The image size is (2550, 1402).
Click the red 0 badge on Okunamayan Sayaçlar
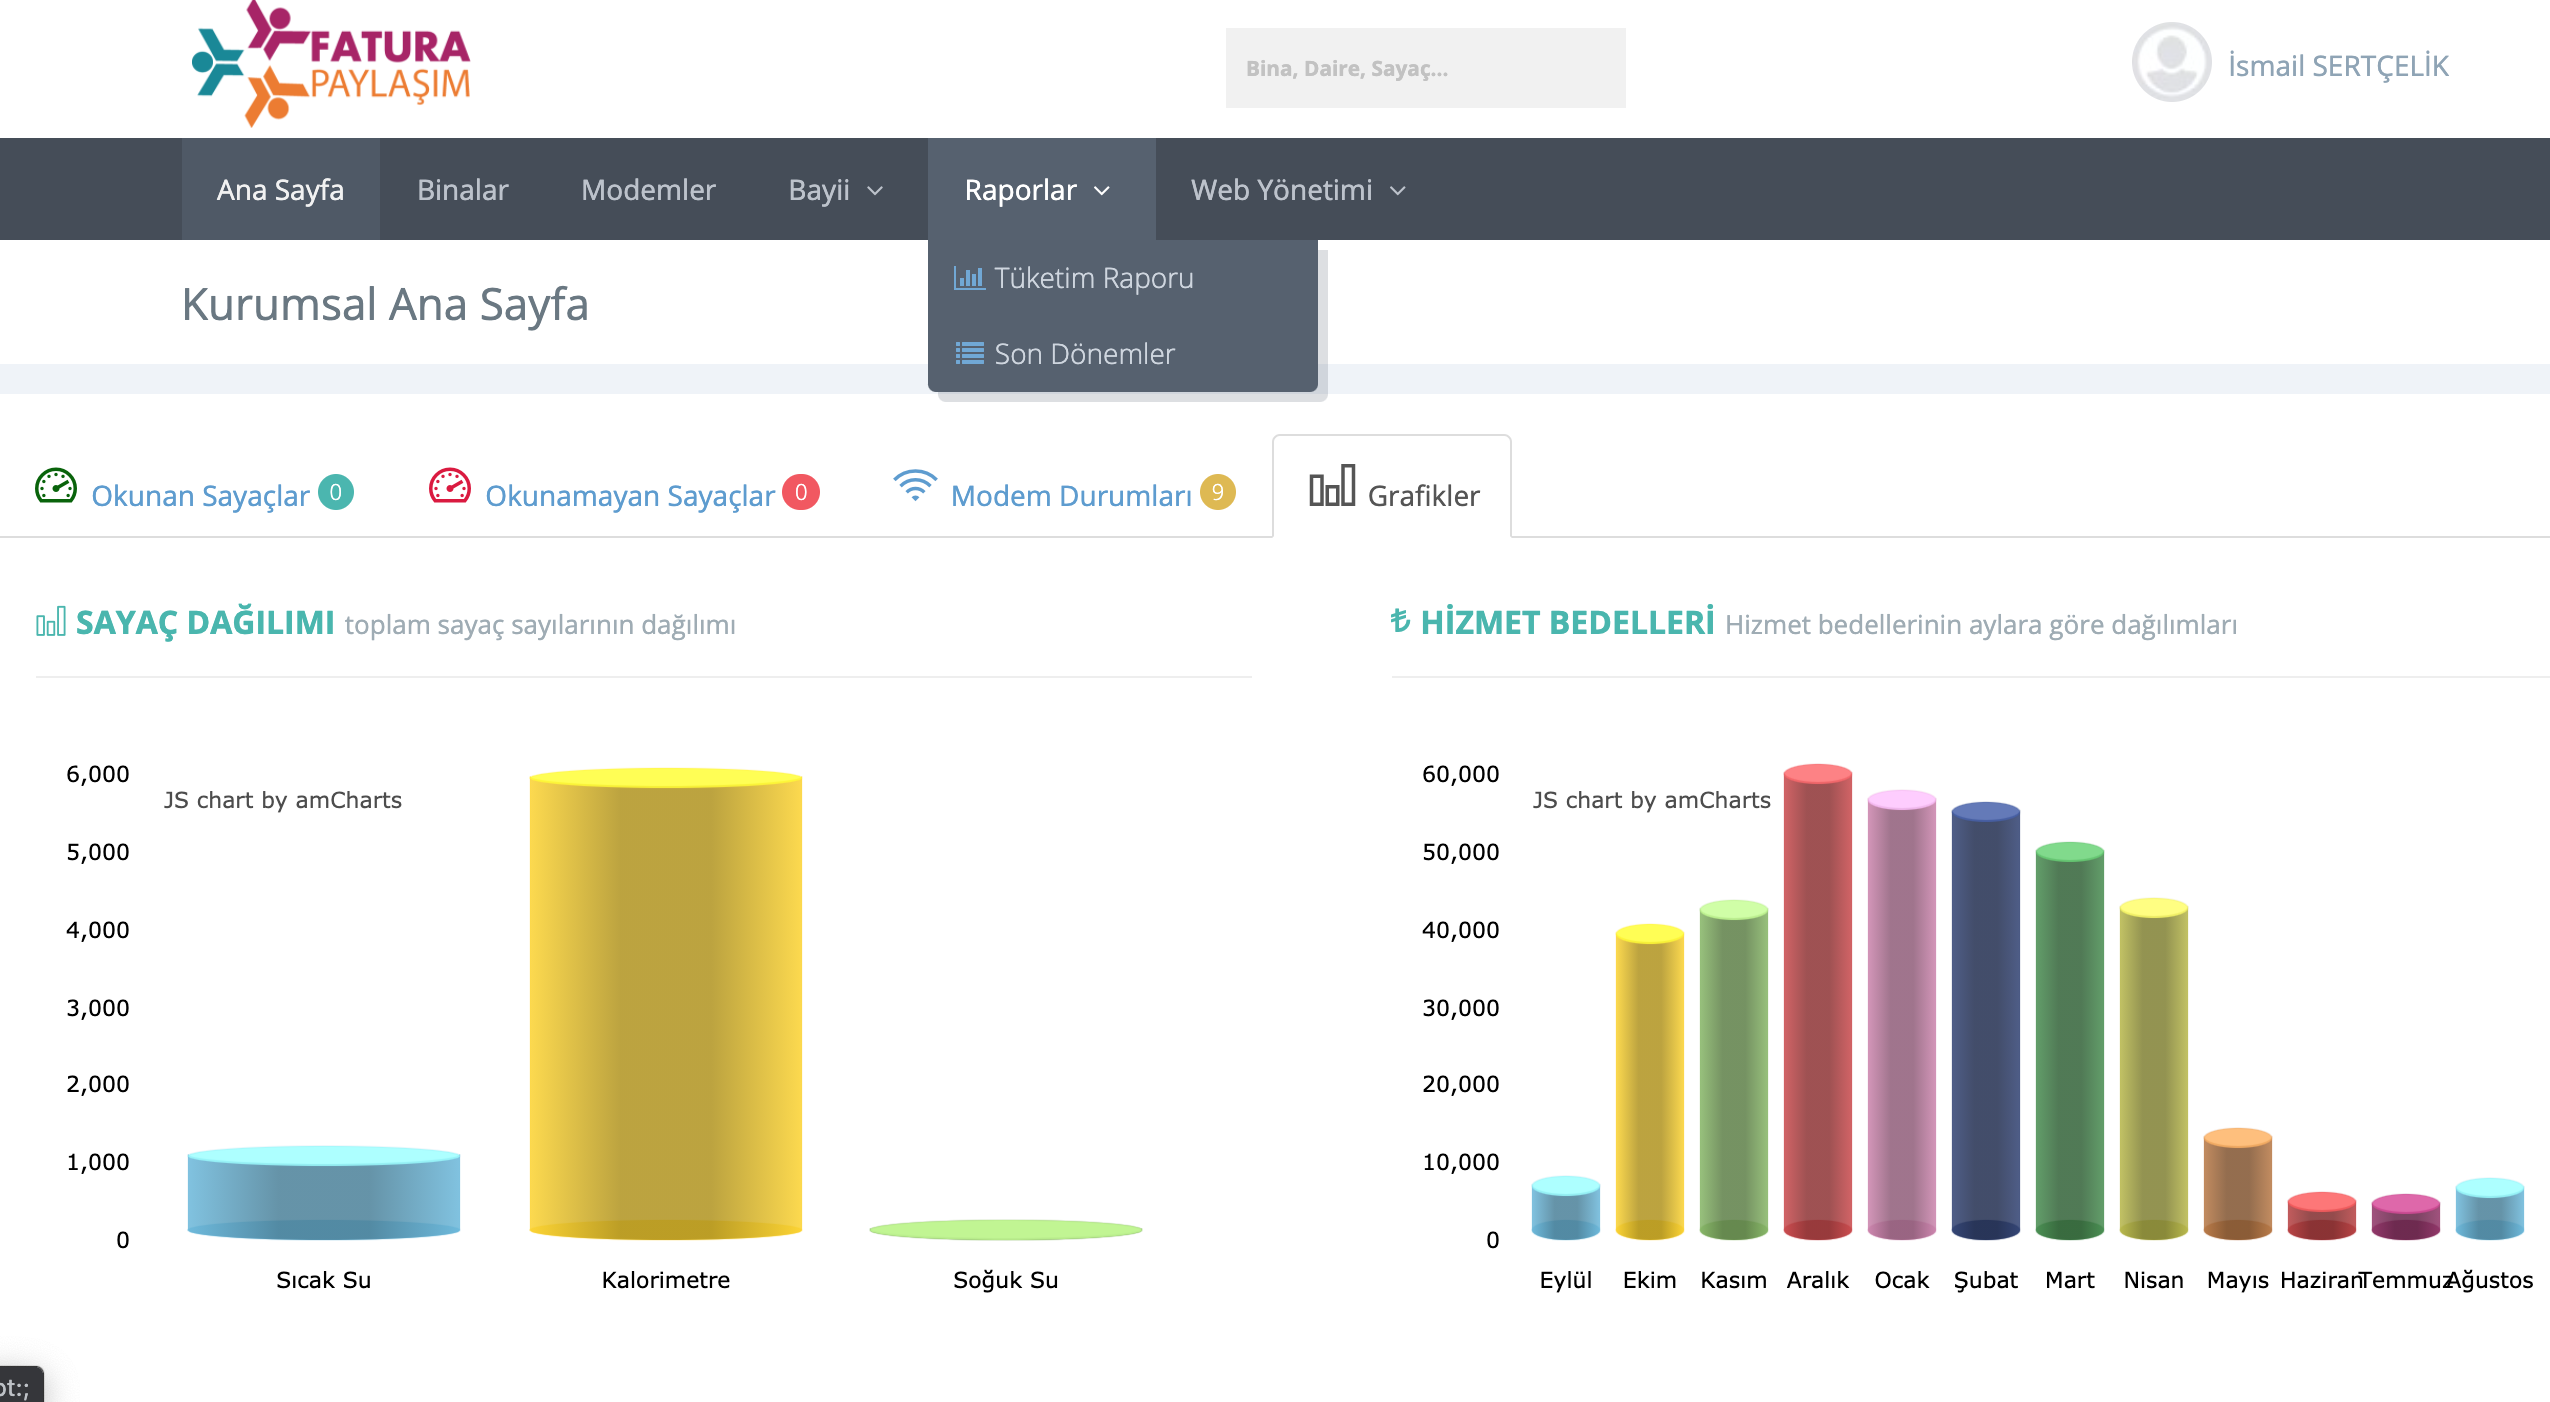(x=801, y=492)
